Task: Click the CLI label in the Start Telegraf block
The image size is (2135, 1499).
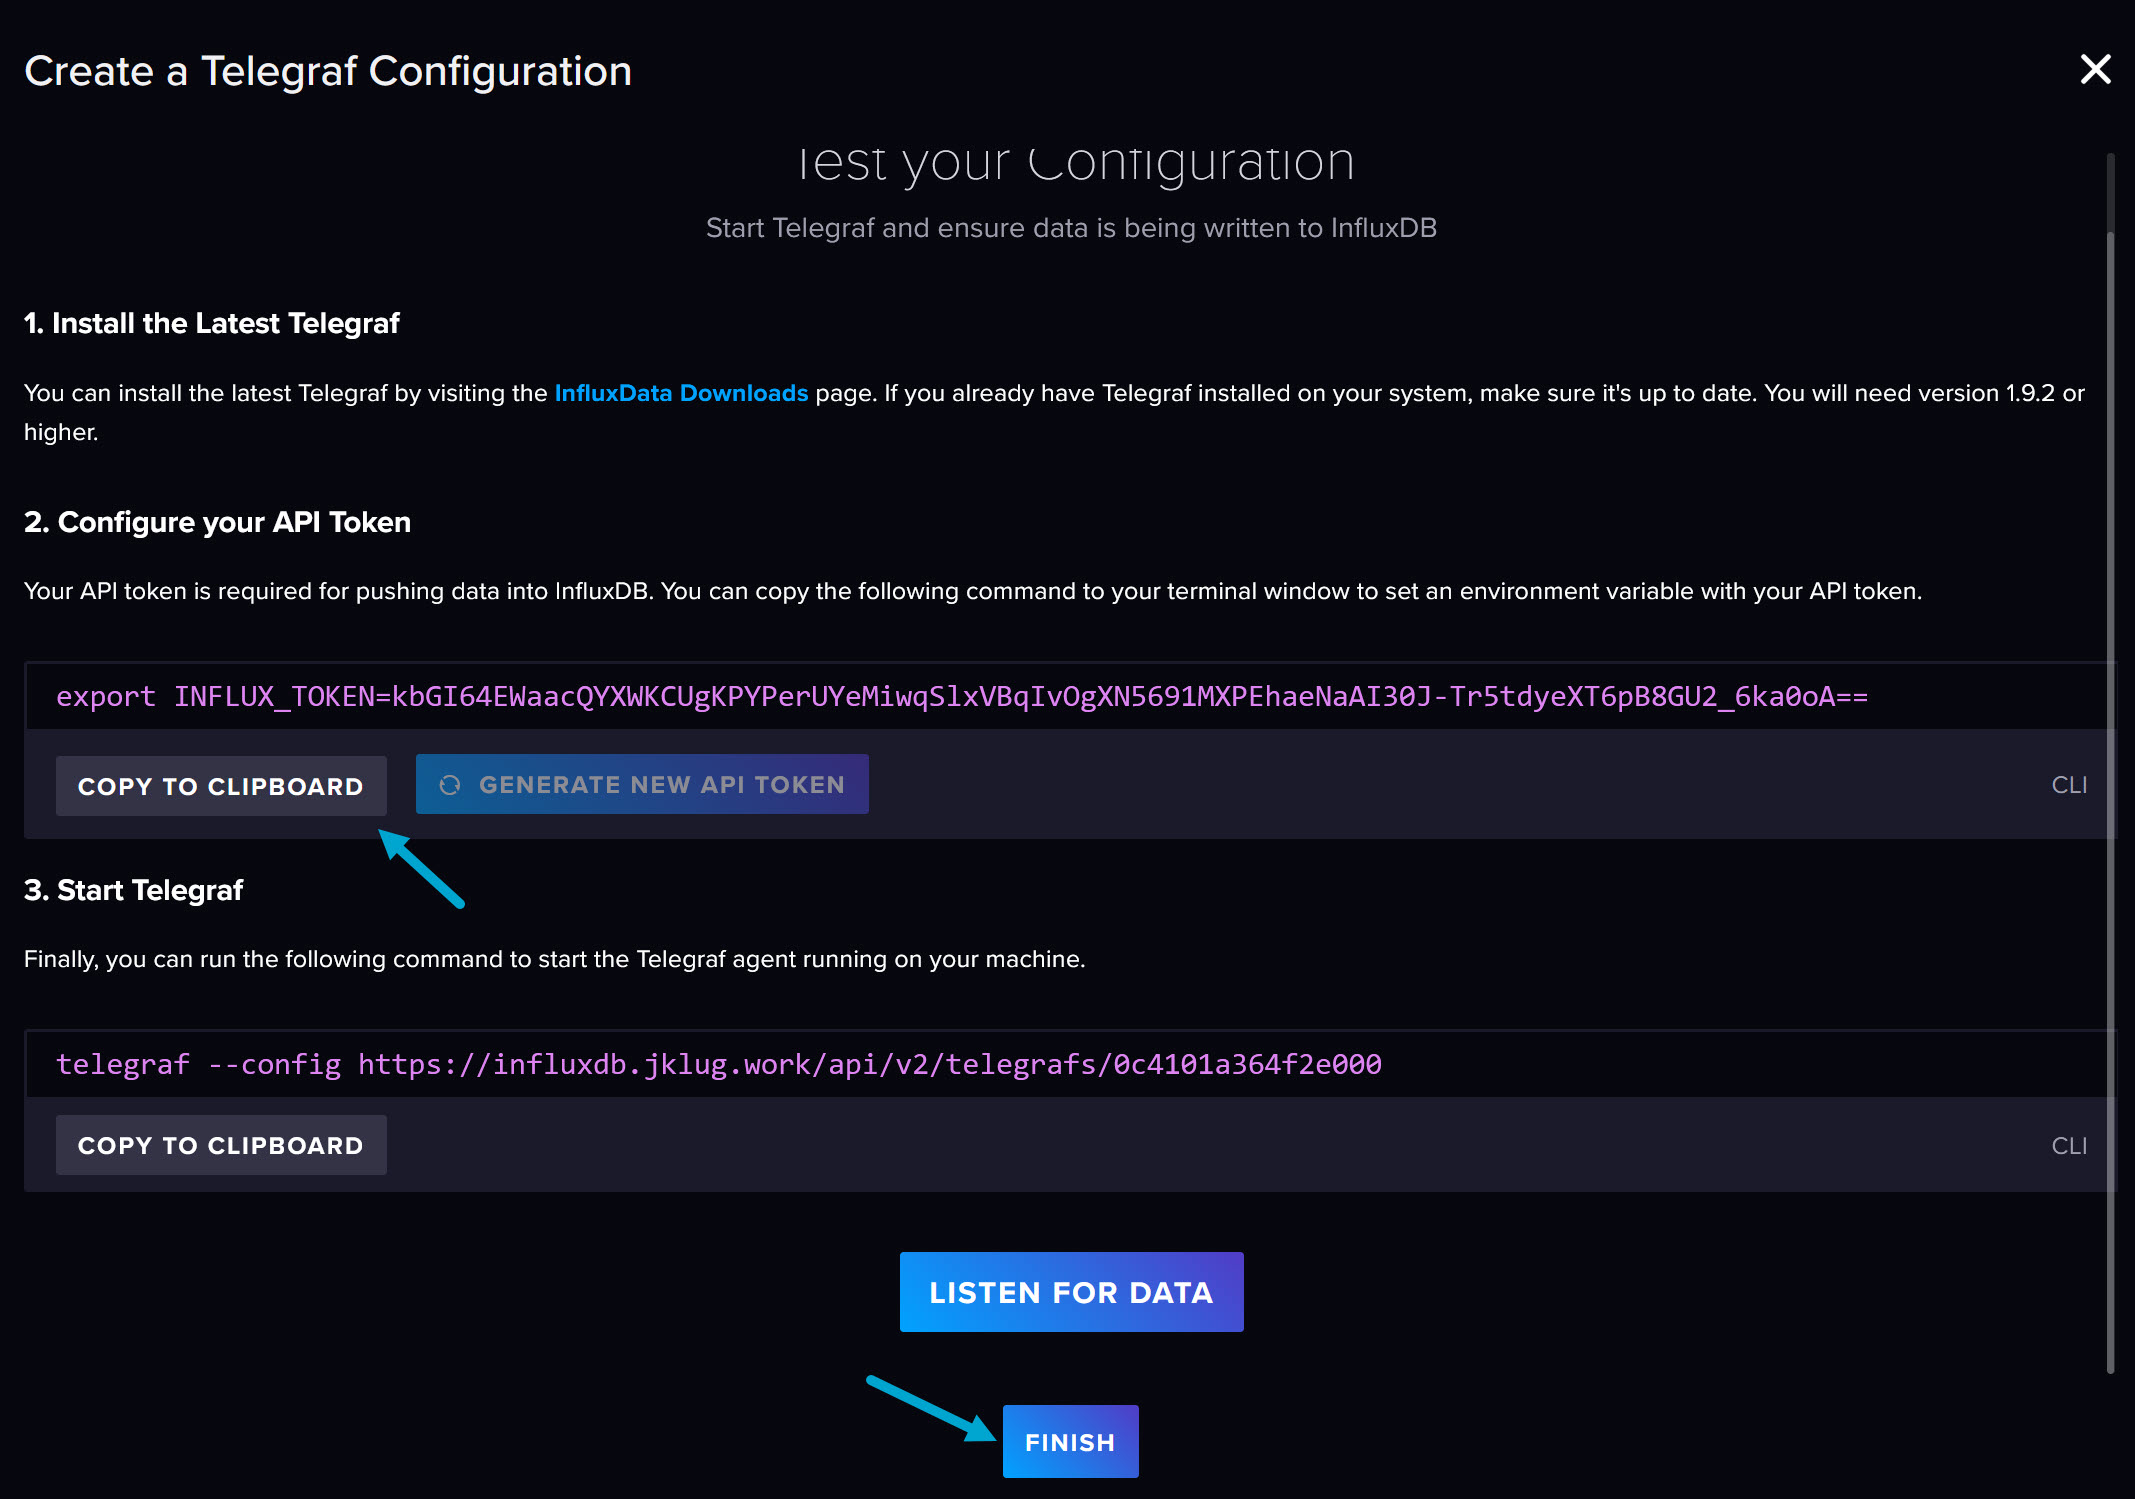Action: (2068, 1145)
